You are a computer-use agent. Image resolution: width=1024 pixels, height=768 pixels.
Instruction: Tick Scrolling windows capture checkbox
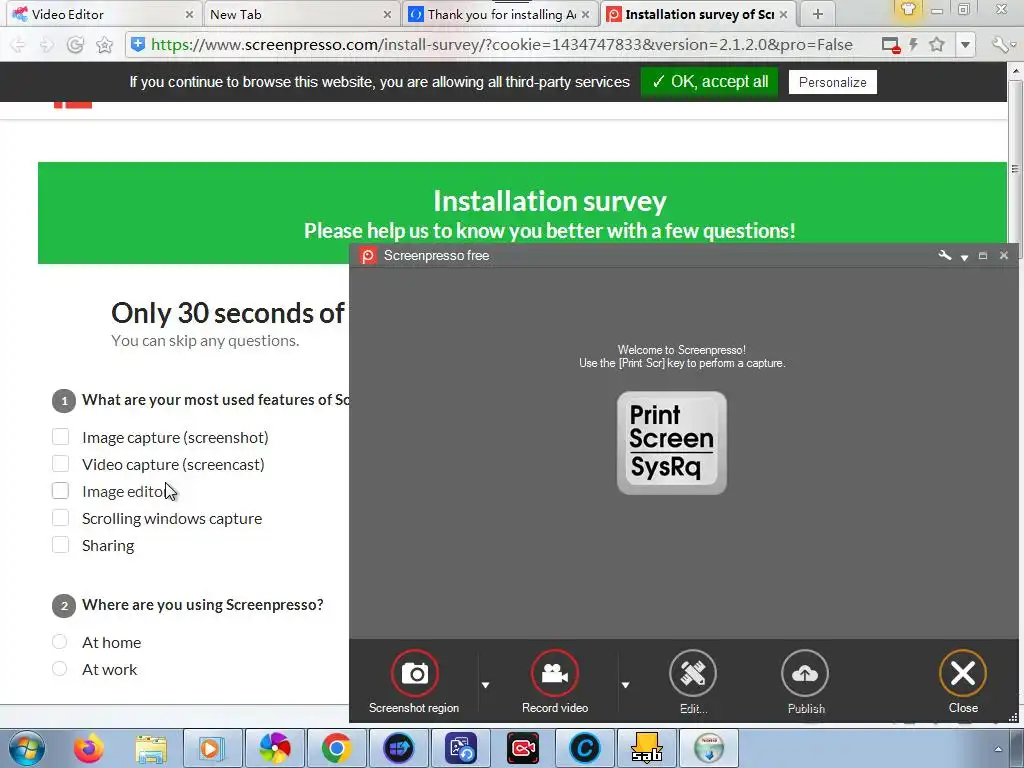click(x=60, y=518)
